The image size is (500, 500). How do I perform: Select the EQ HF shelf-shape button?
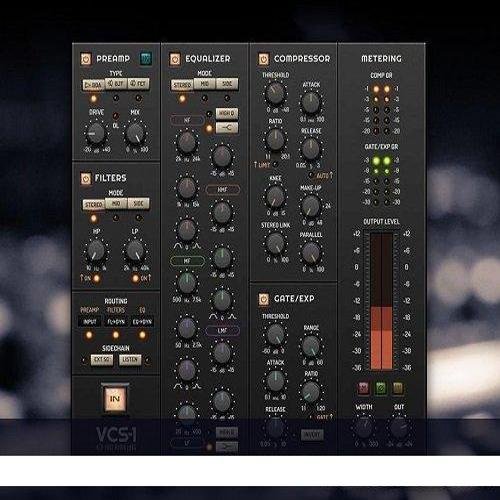[227, 128]
